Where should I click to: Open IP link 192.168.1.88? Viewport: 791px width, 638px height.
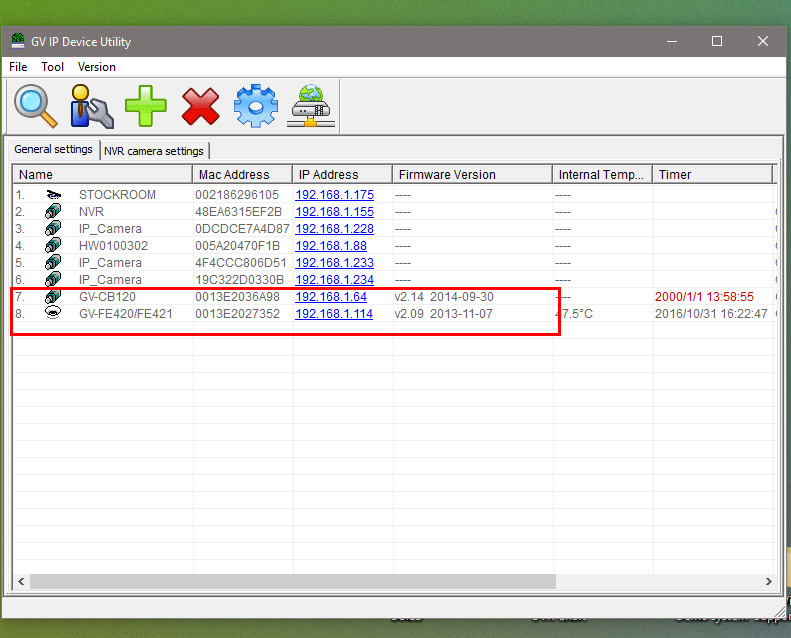tap(331, 246)
